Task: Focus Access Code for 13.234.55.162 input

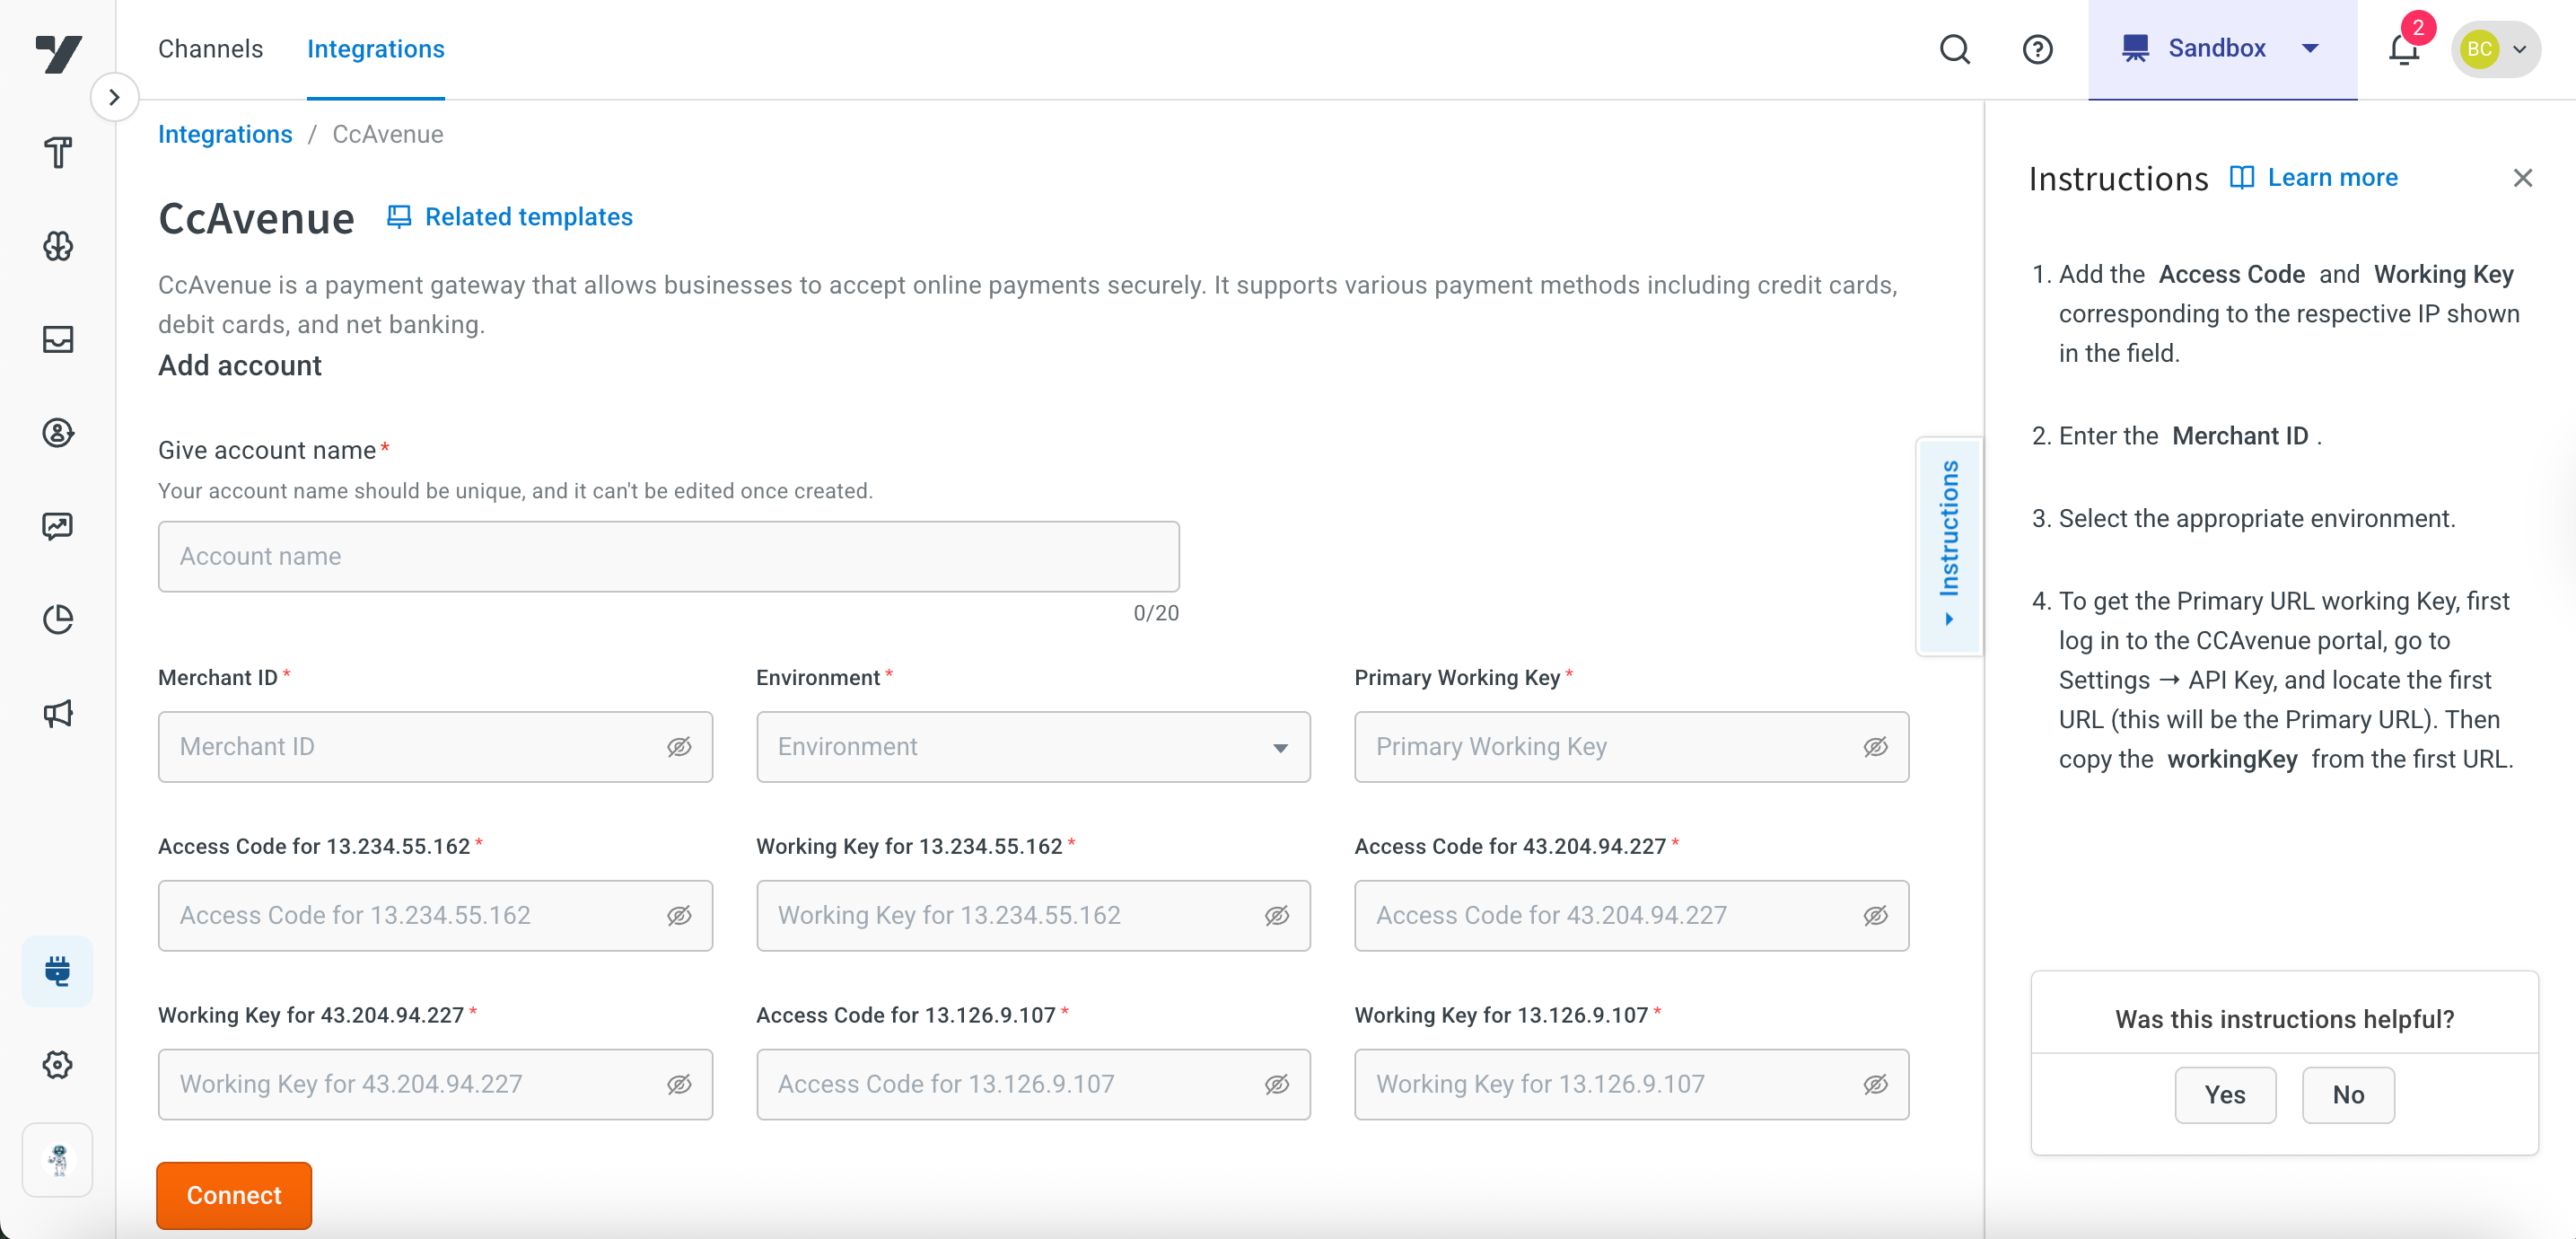Action: click(x=435, y=915)
